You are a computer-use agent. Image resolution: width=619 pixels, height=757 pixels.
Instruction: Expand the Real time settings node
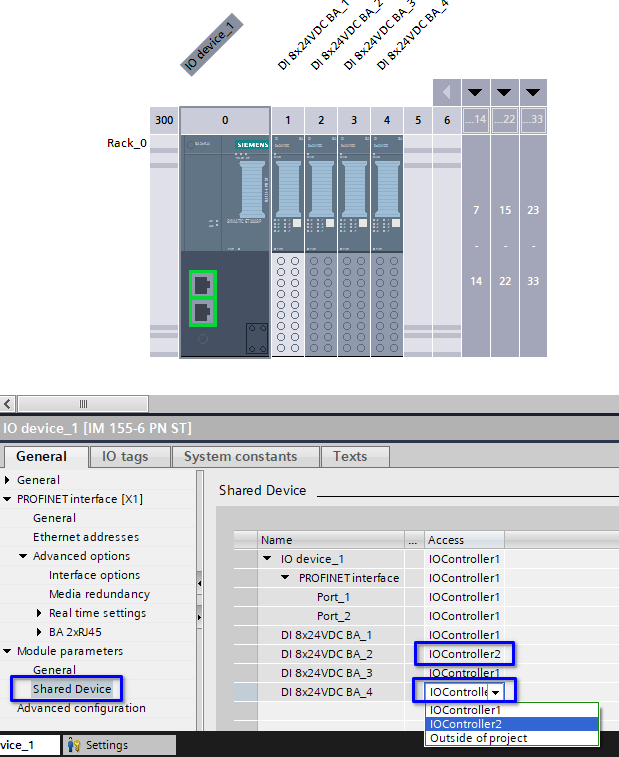pos(40,613)
